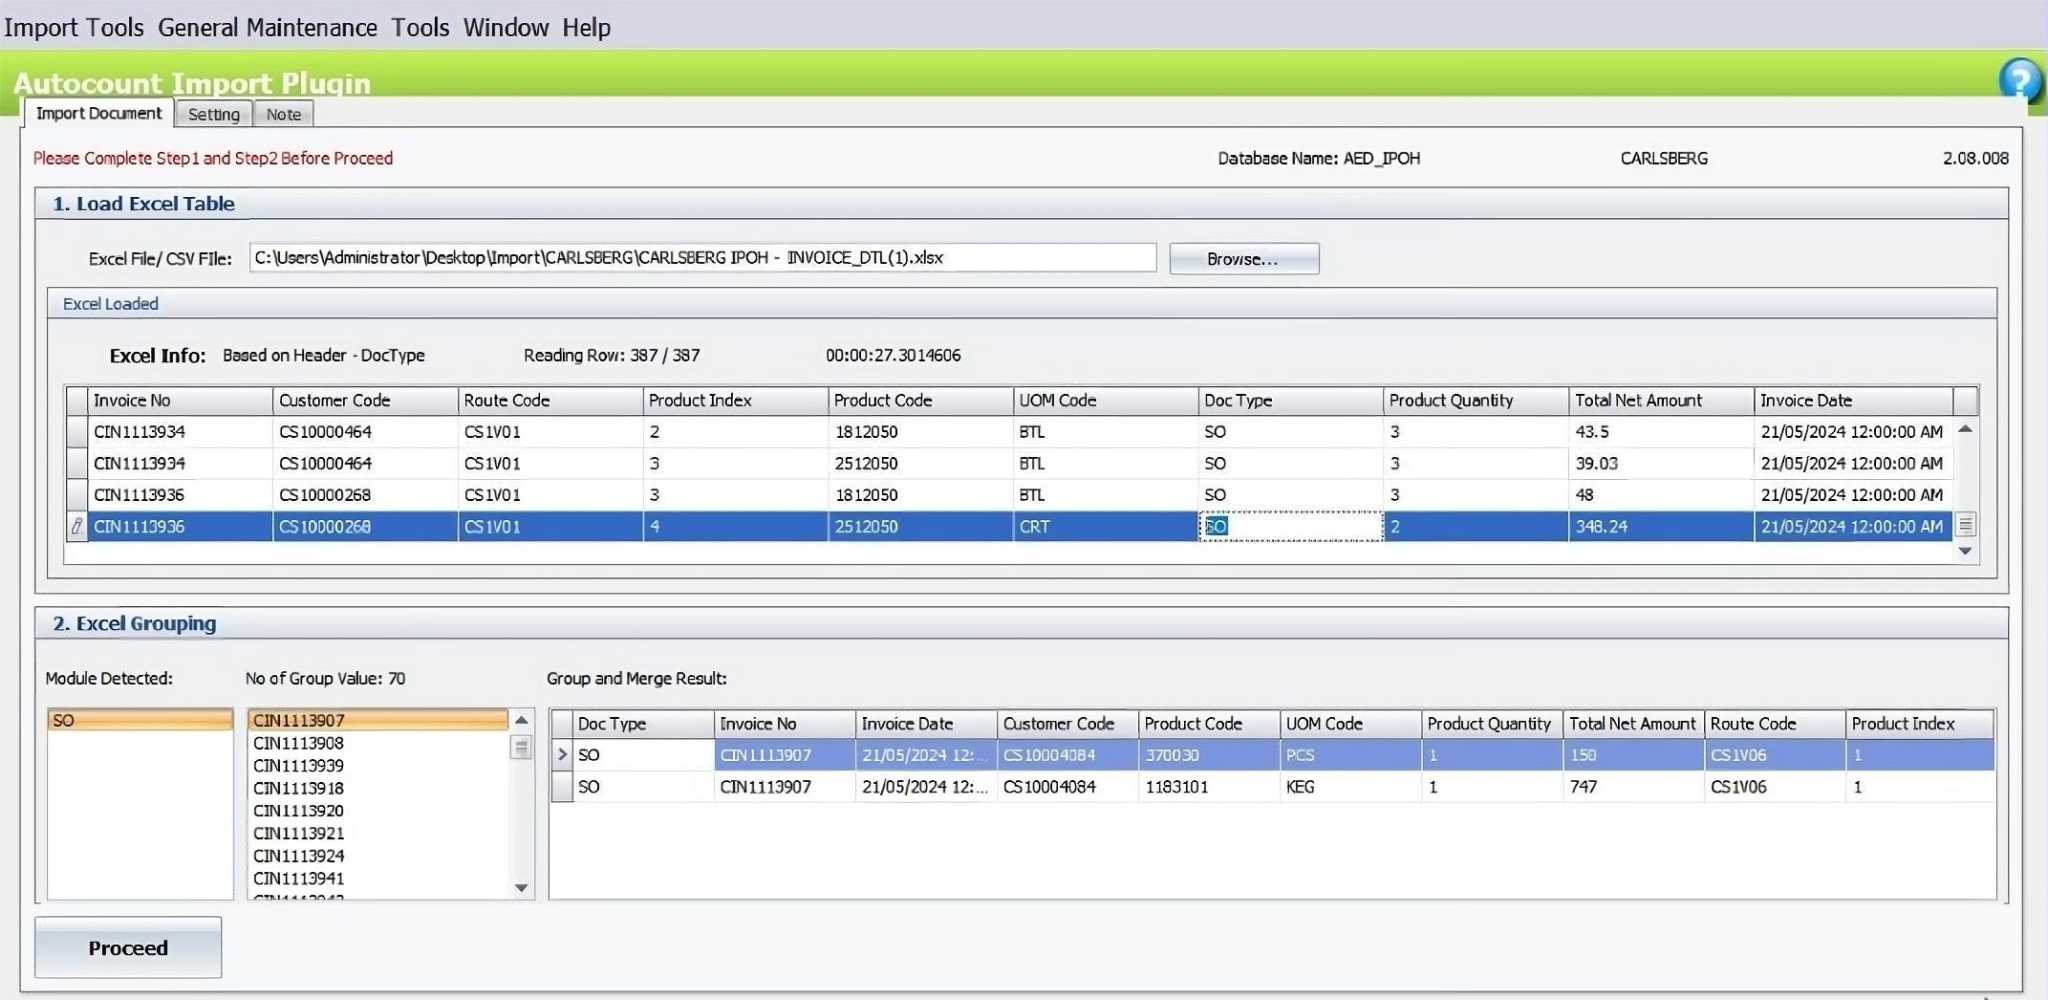Select CIN1113918 in the group value list
Image resolution: width=2048 pixels, height=1000 pixels.
click(378, 788)
